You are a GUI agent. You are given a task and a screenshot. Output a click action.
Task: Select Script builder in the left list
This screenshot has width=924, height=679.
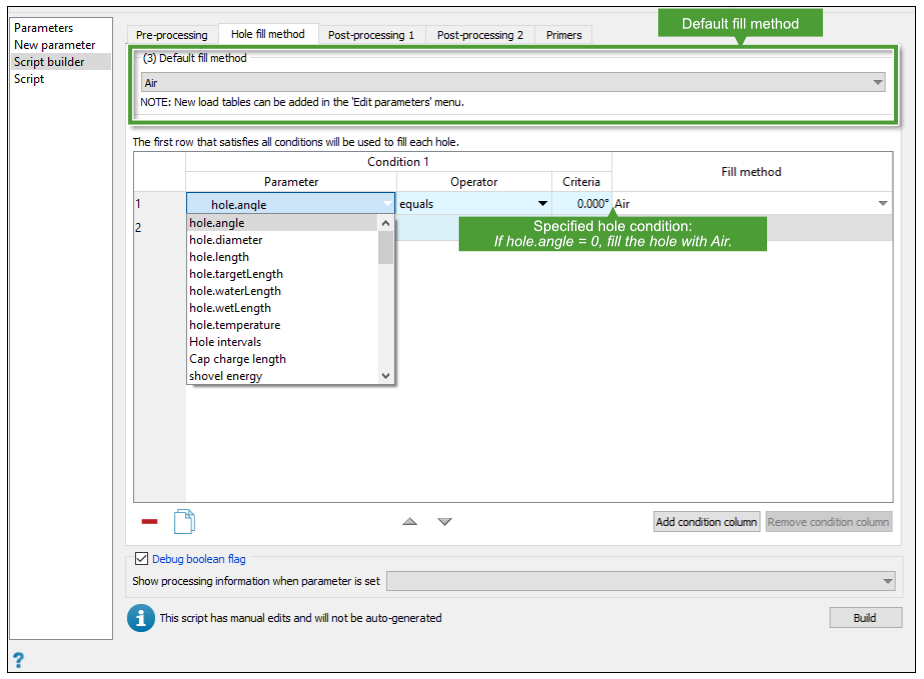(60, 62)
